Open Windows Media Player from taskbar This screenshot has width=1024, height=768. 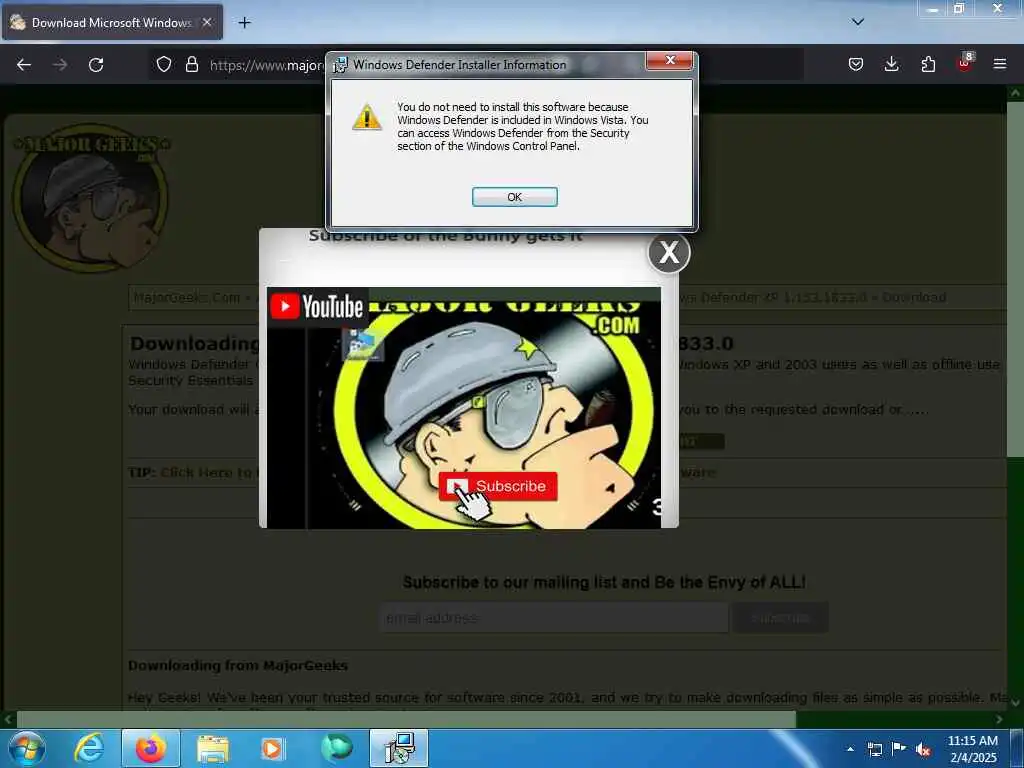tap(272, 748)
